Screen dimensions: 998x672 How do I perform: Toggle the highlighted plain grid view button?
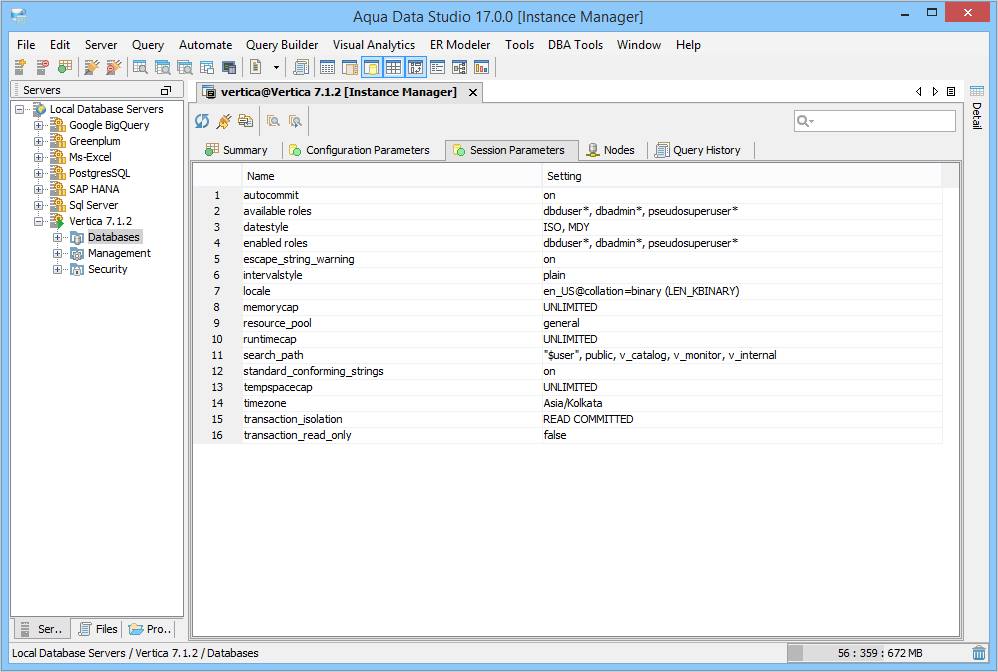tap(393, 67)
